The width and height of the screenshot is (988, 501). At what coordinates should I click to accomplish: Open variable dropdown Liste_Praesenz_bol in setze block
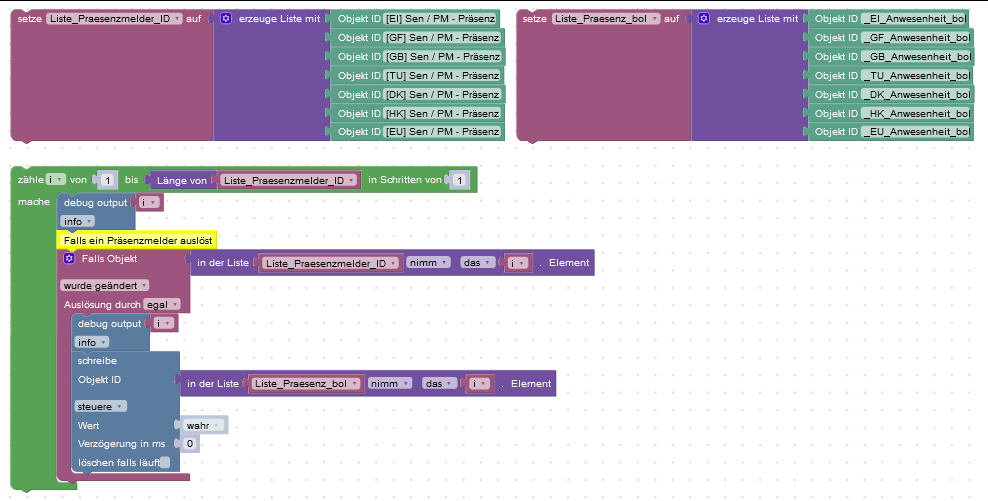pyautogui.click(x=606, y=18)
